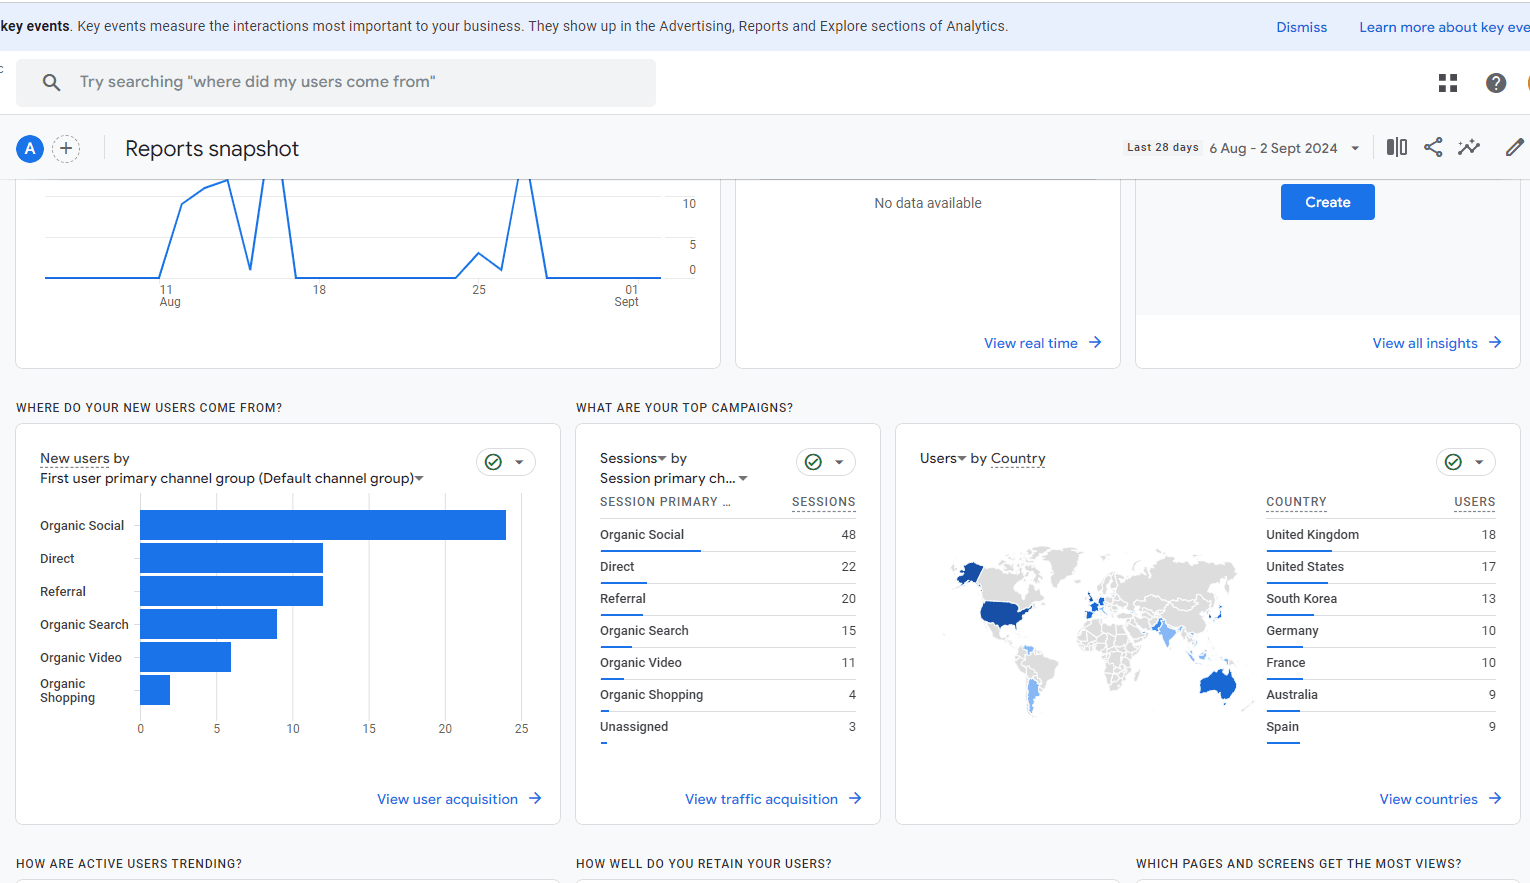This screenshot has width=1530, height=883.
Task: Open View countries link
Action: tap(1428, 799)
